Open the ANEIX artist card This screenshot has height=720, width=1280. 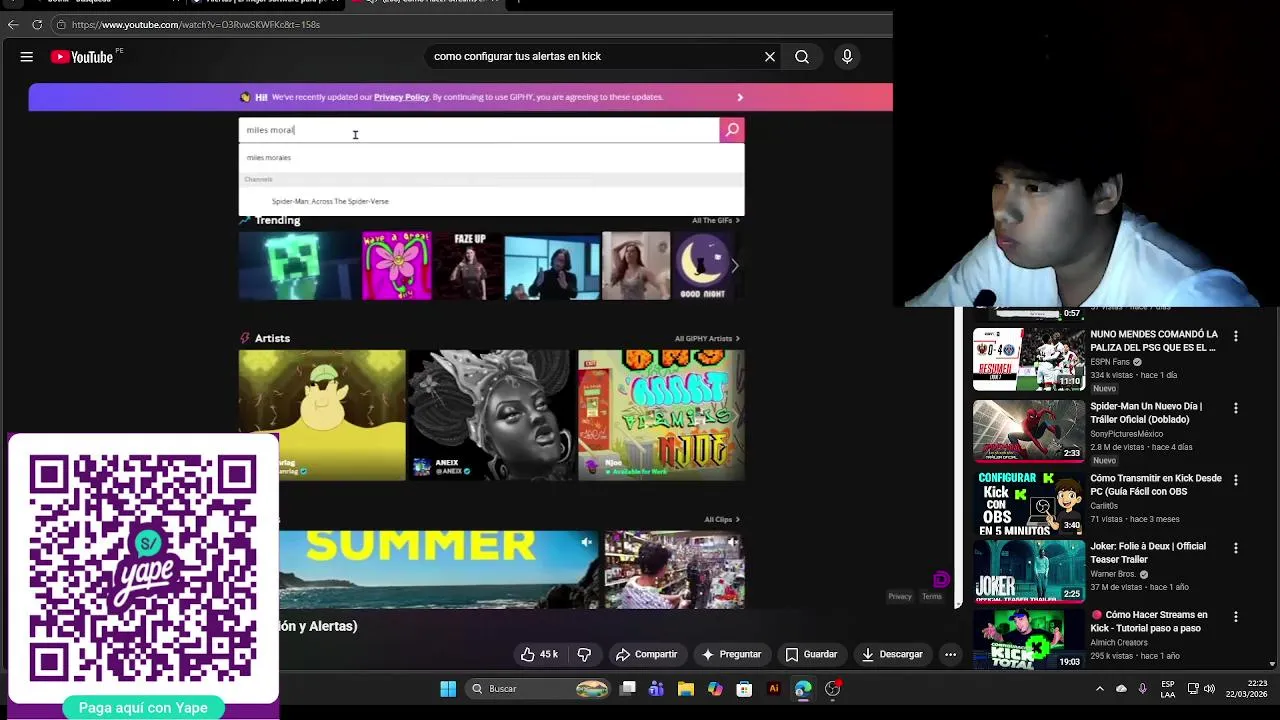tap(490, 415)
